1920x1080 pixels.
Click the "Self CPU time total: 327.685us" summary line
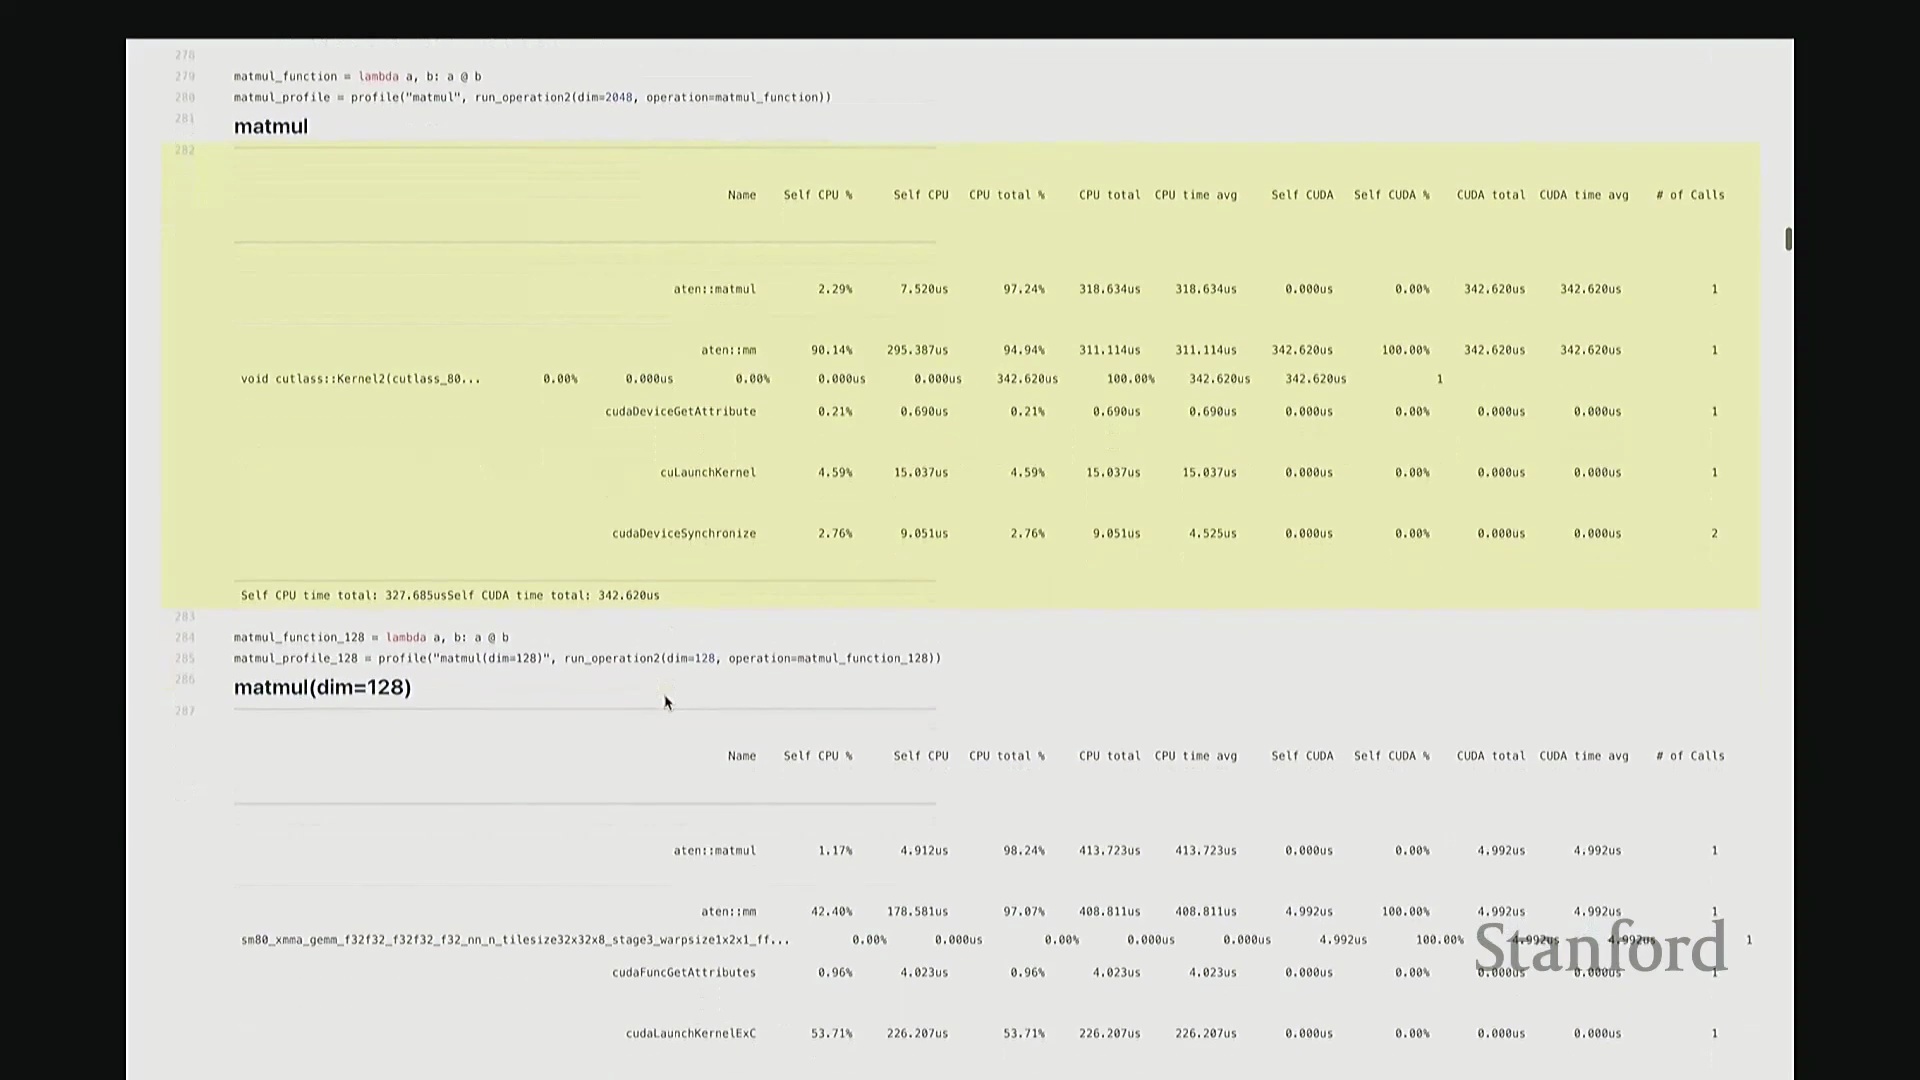coord(343,596)
